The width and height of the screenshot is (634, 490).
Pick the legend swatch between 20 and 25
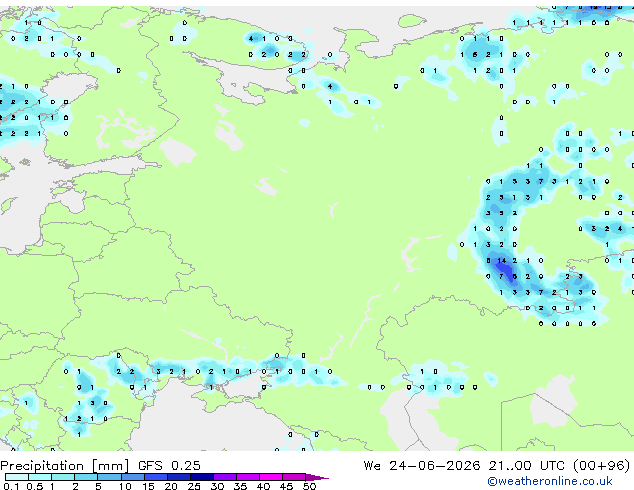(179, 477)
